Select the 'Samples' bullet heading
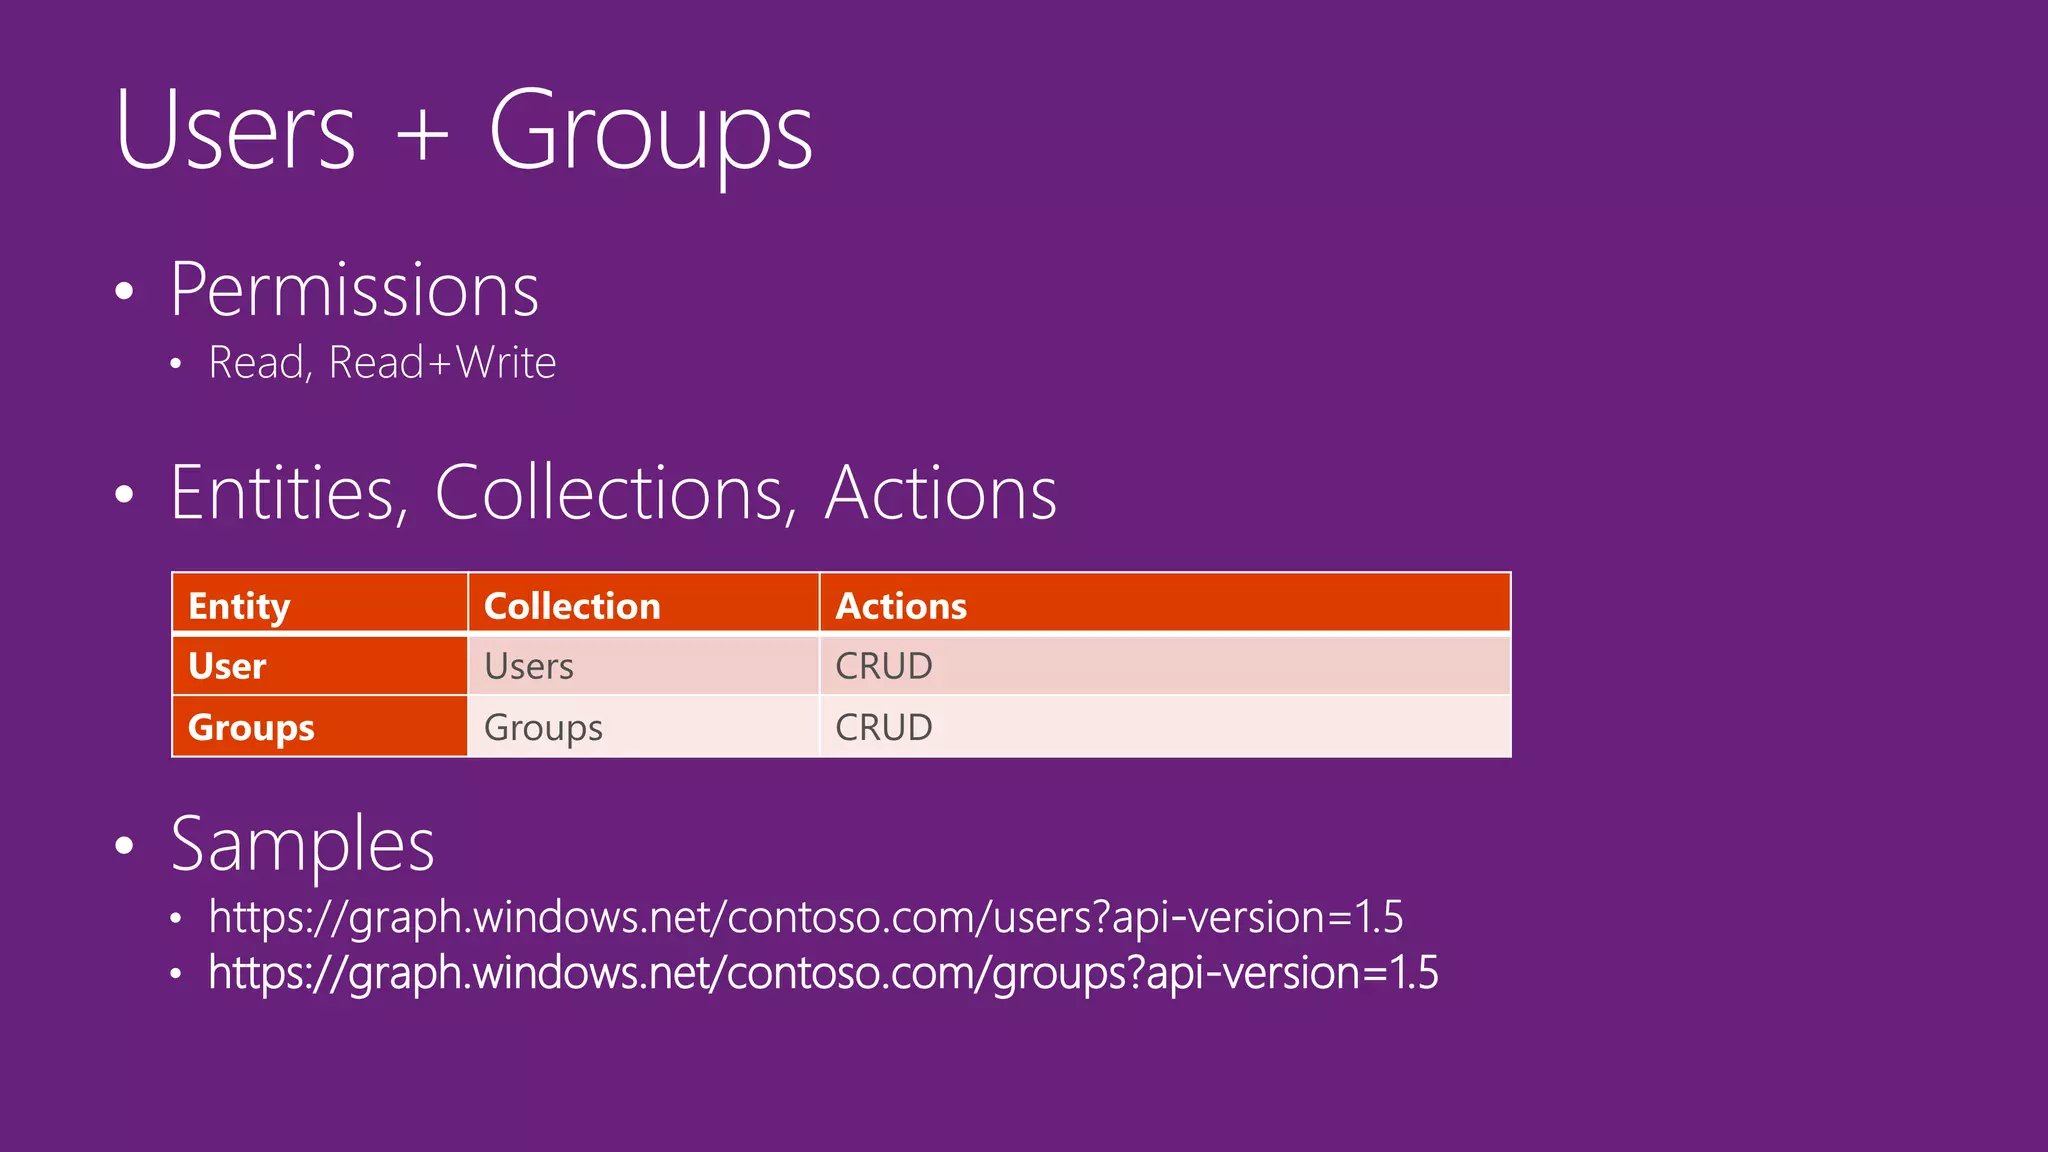This screenshot has height=1152, width=2048. pyautogui.click(x=302, y=845)
